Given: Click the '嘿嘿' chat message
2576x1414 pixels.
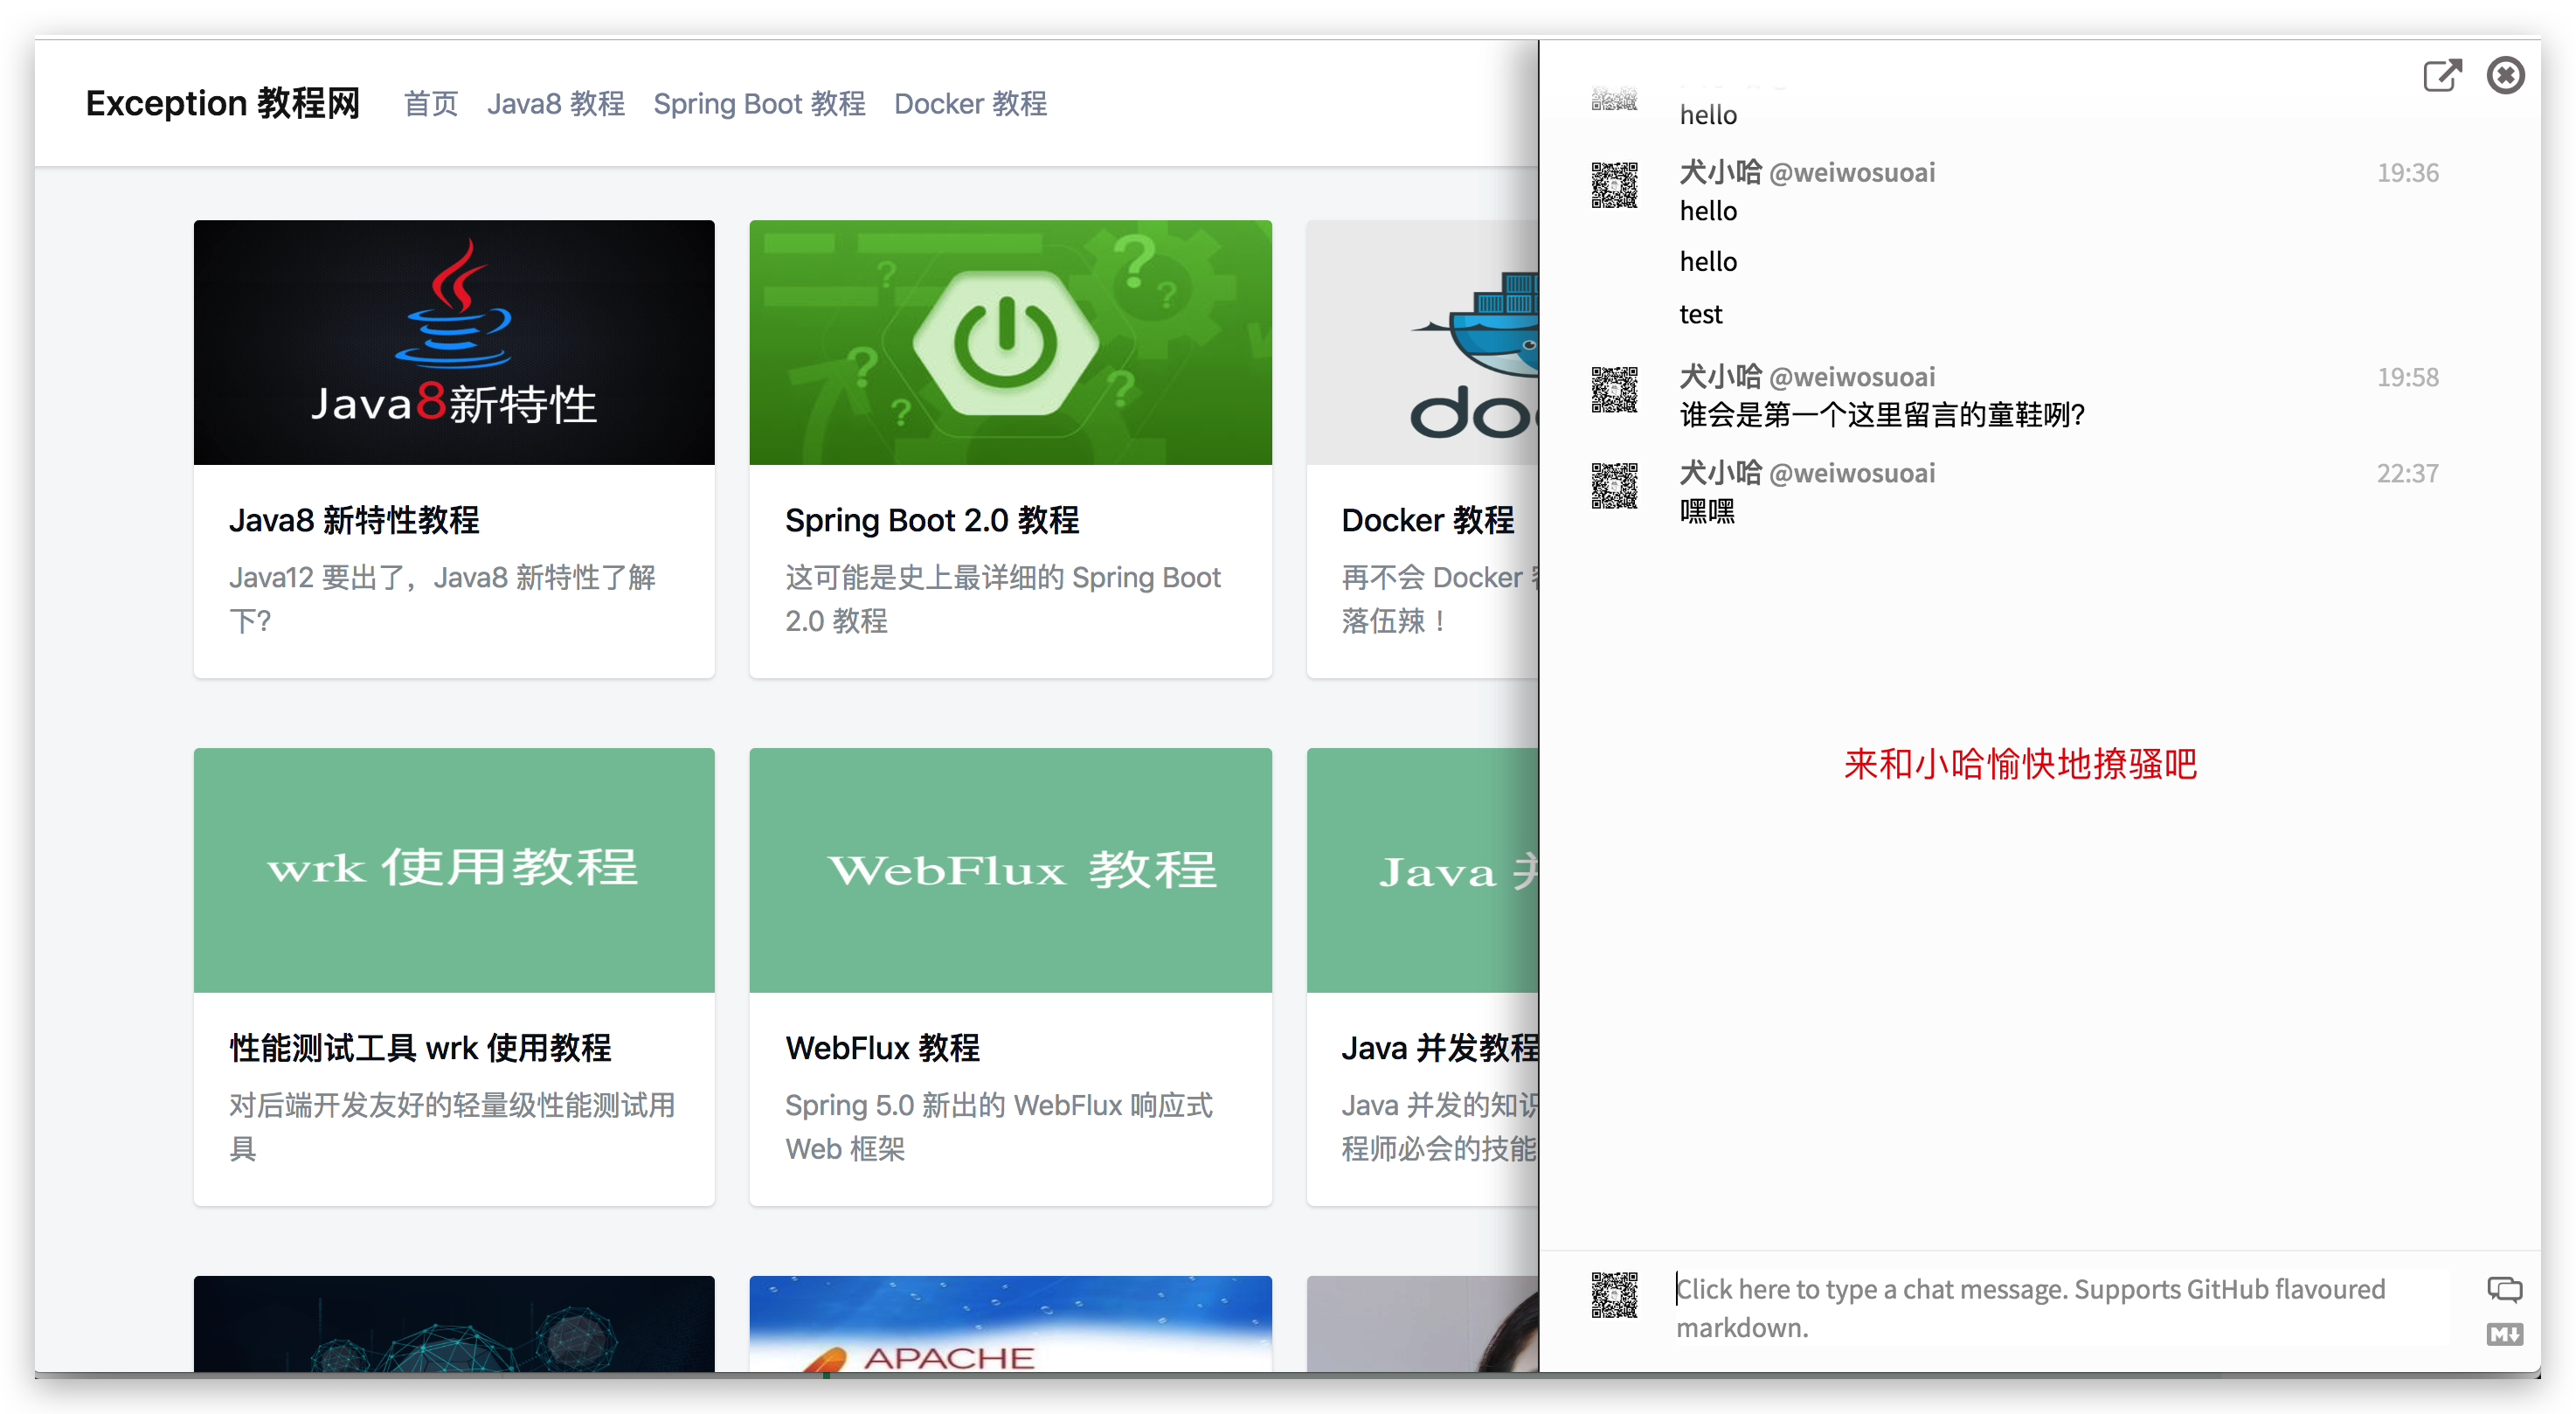Looking at the screenshot, I should [x=1707, y=512].
